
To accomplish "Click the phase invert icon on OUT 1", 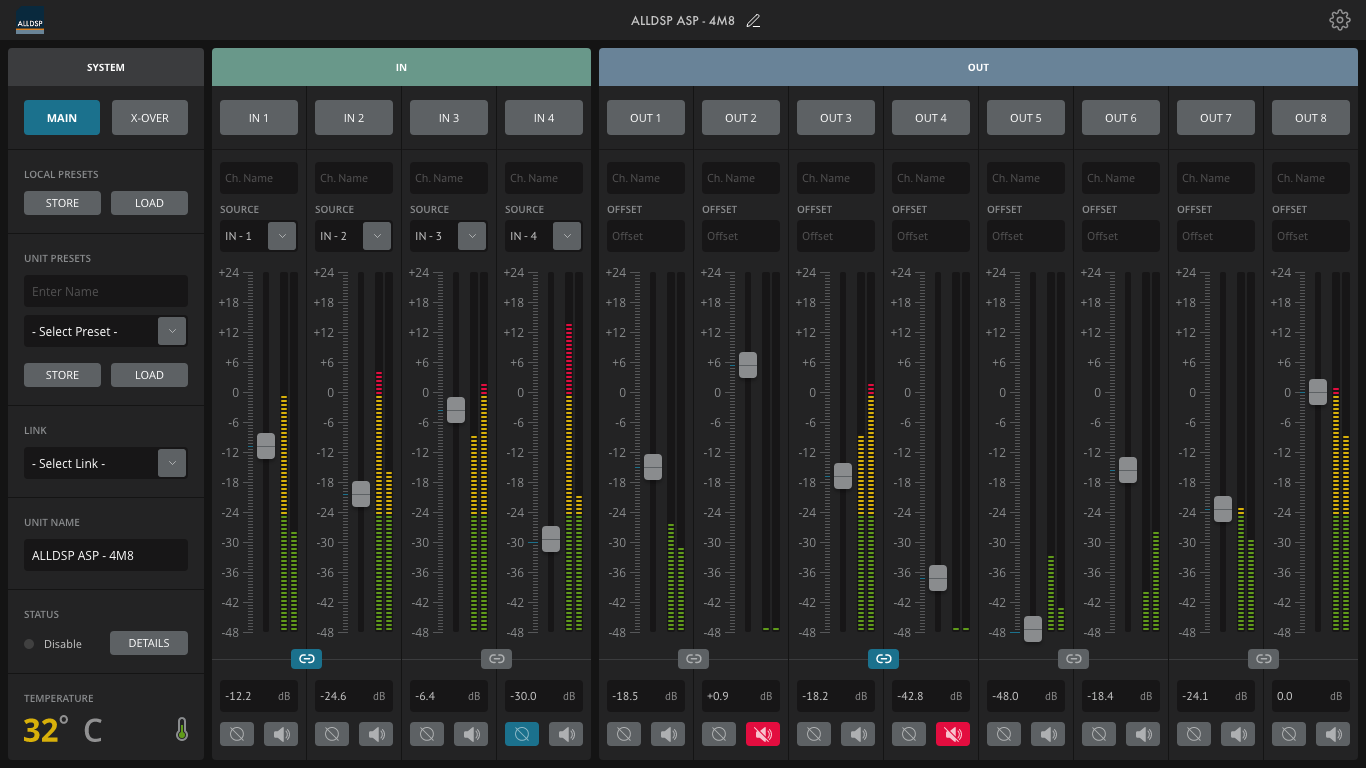I will 623,734.
